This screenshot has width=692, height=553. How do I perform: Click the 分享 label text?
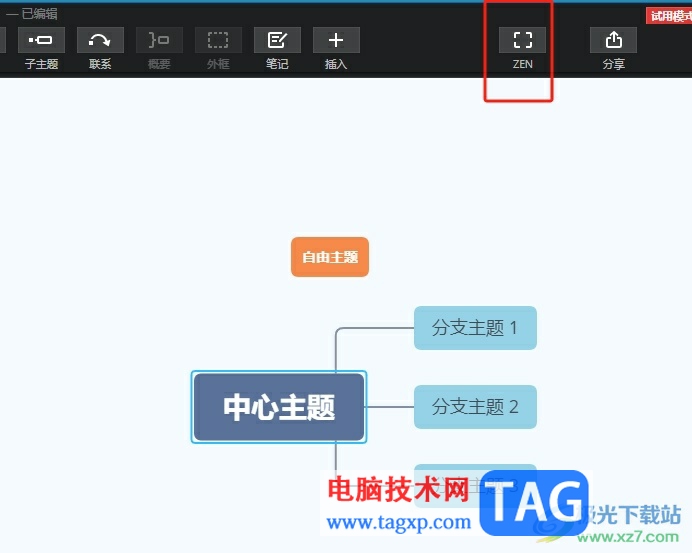click(613, 64)
